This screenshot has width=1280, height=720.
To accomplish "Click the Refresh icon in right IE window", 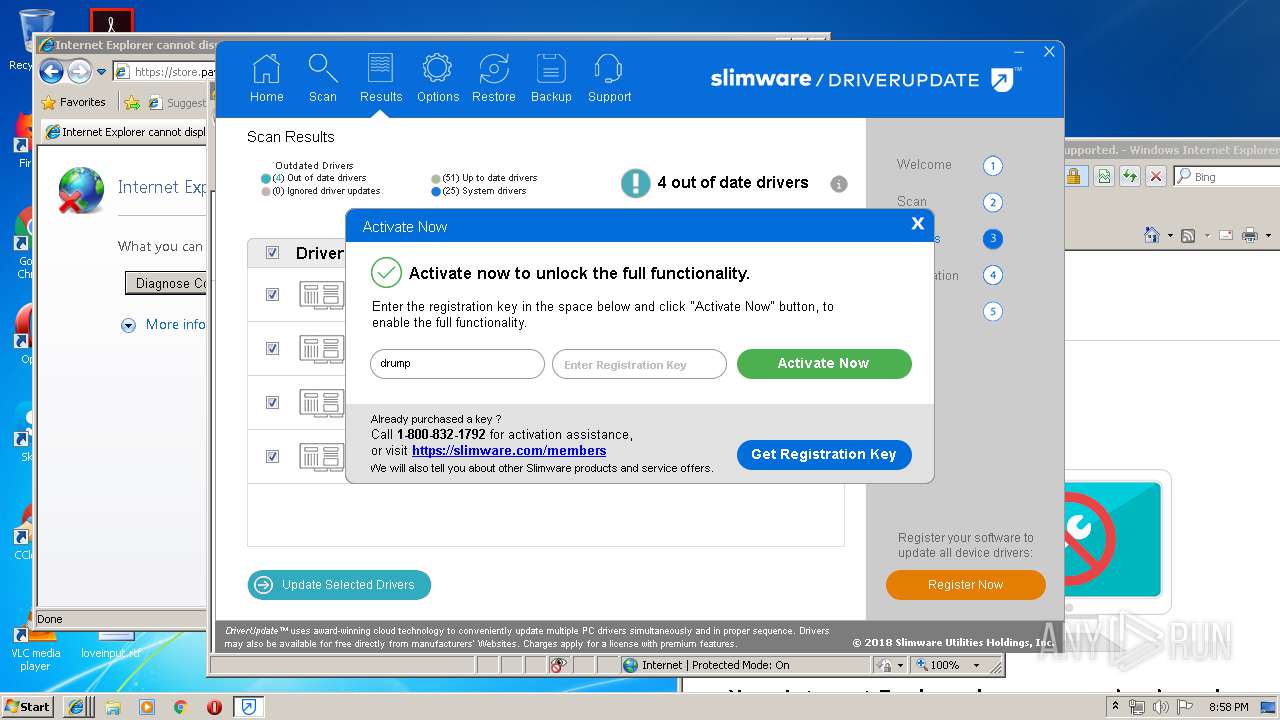I will (1130, 177).
